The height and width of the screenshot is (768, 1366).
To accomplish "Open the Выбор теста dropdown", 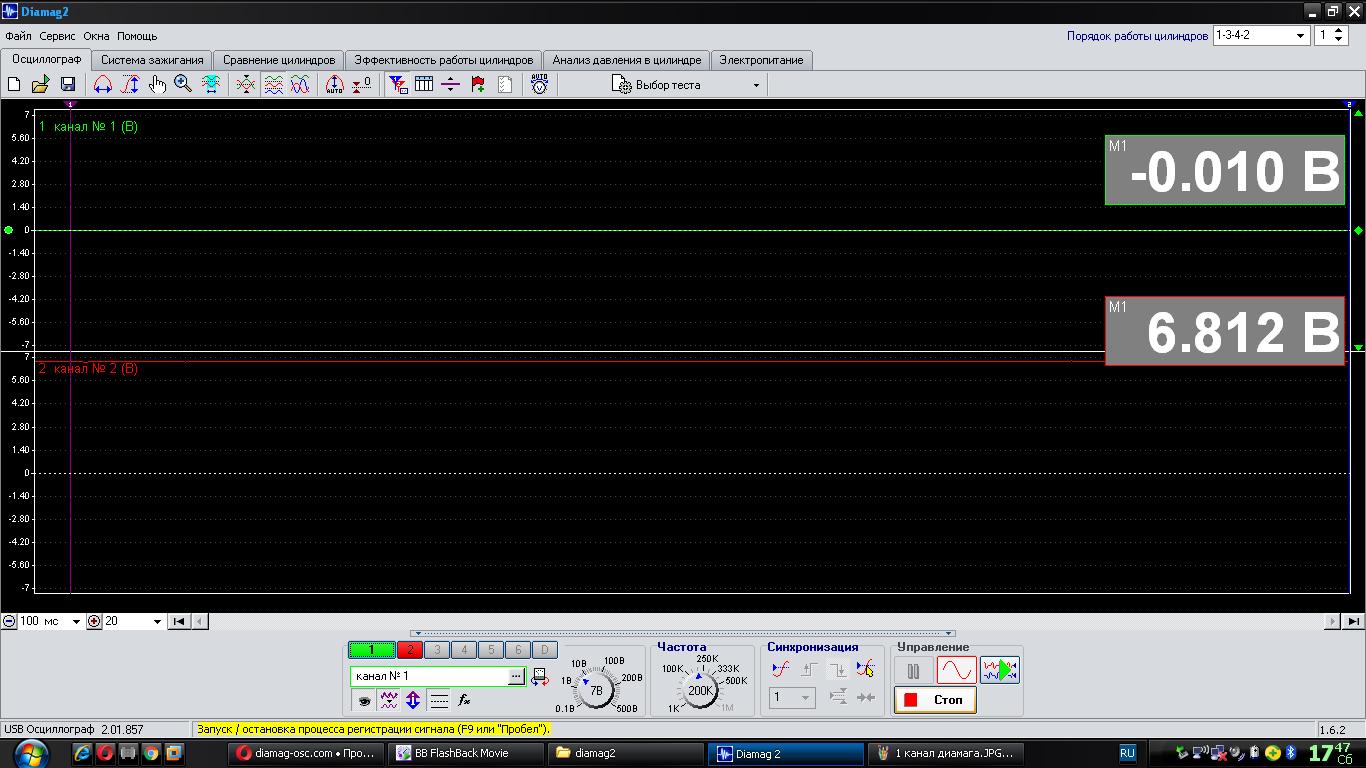I will pos(756,85).
